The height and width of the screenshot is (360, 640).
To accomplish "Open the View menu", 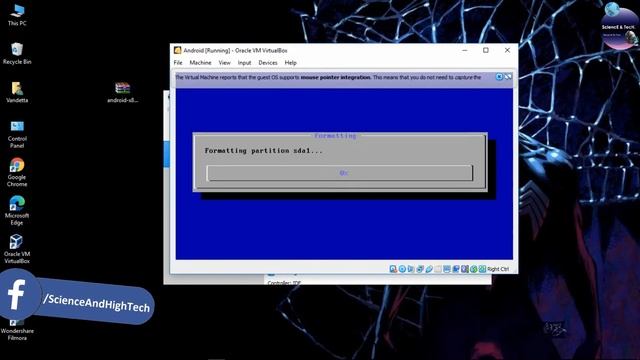I will point(224,63).
